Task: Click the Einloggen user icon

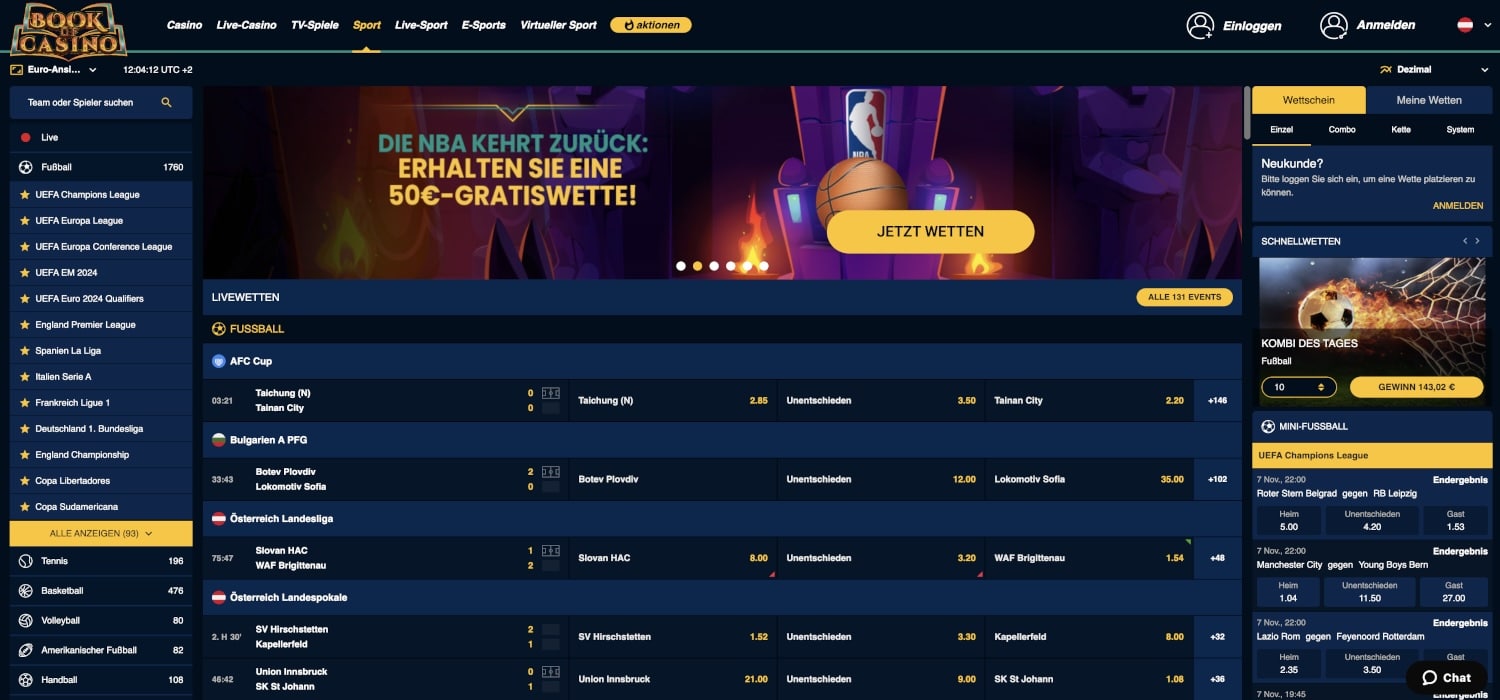Action: click(x=1200, y=26)
